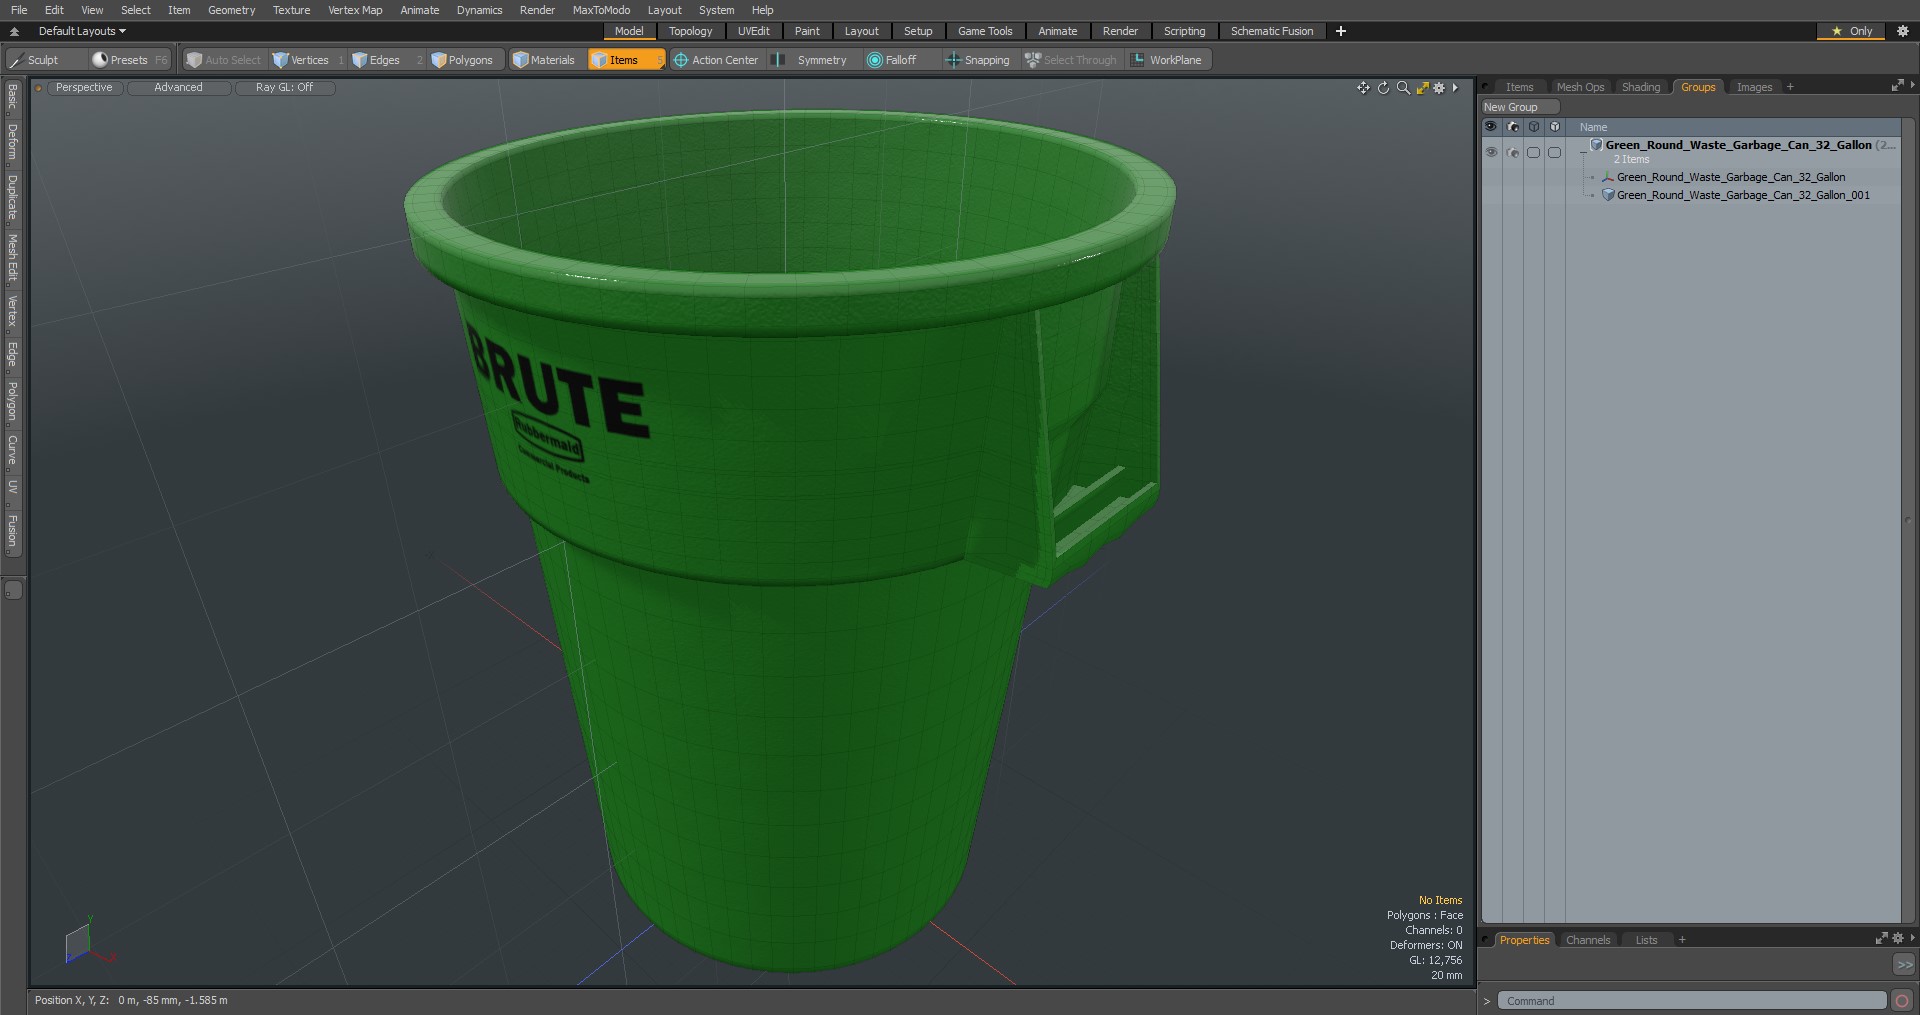Switch to Polygons selection mode
The width and height of the screenshot is (1920, 1015).
click(462, 60)
